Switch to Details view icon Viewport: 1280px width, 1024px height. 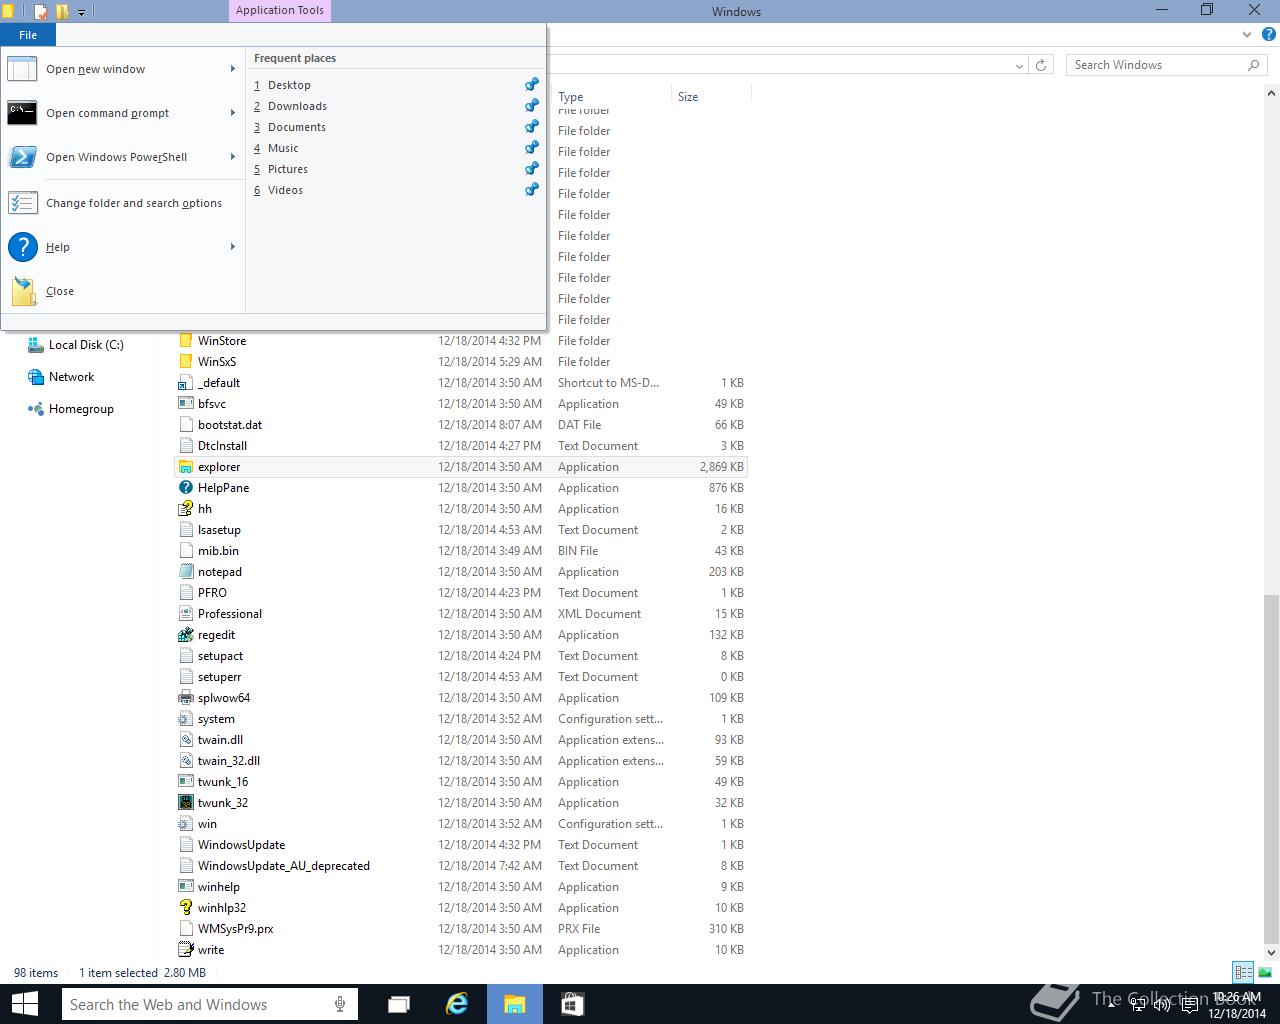pyautogui.click(x=1243, y=972)
